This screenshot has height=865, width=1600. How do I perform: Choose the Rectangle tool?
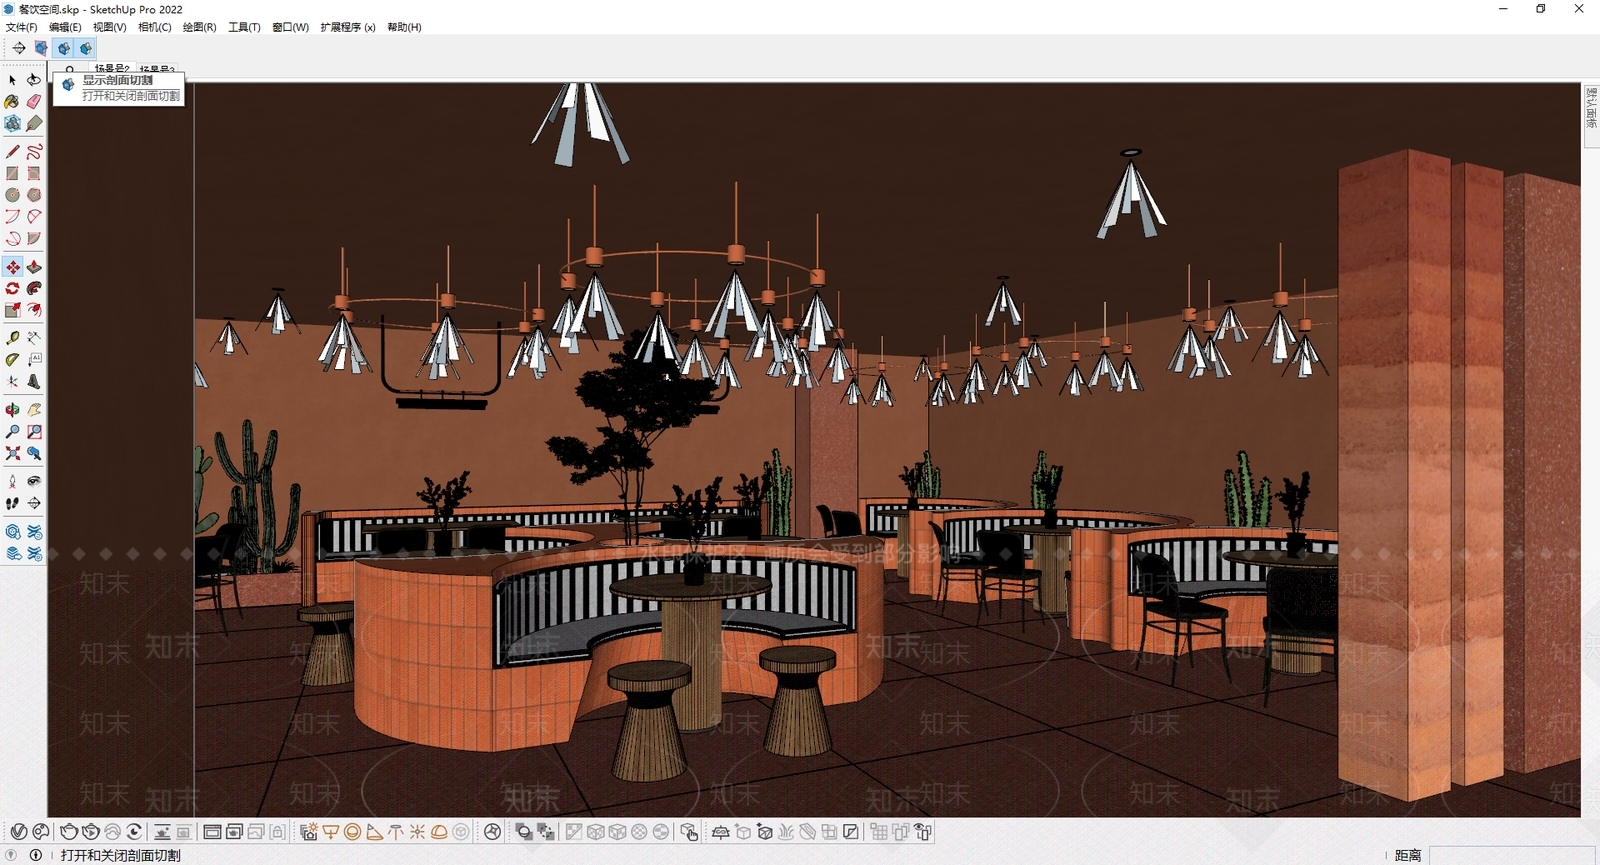pyautogui.click(x=12, y=174)
